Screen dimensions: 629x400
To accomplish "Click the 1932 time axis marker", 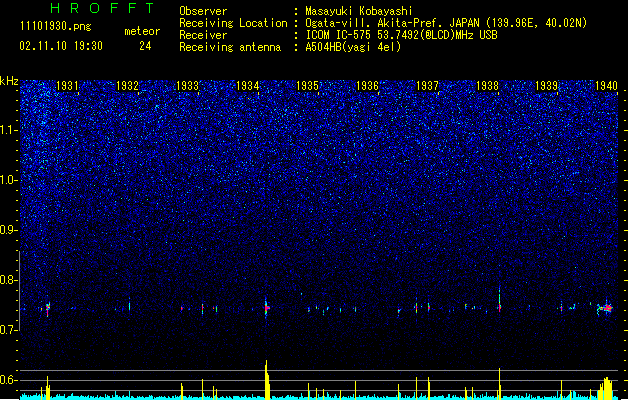I will 127,85.
